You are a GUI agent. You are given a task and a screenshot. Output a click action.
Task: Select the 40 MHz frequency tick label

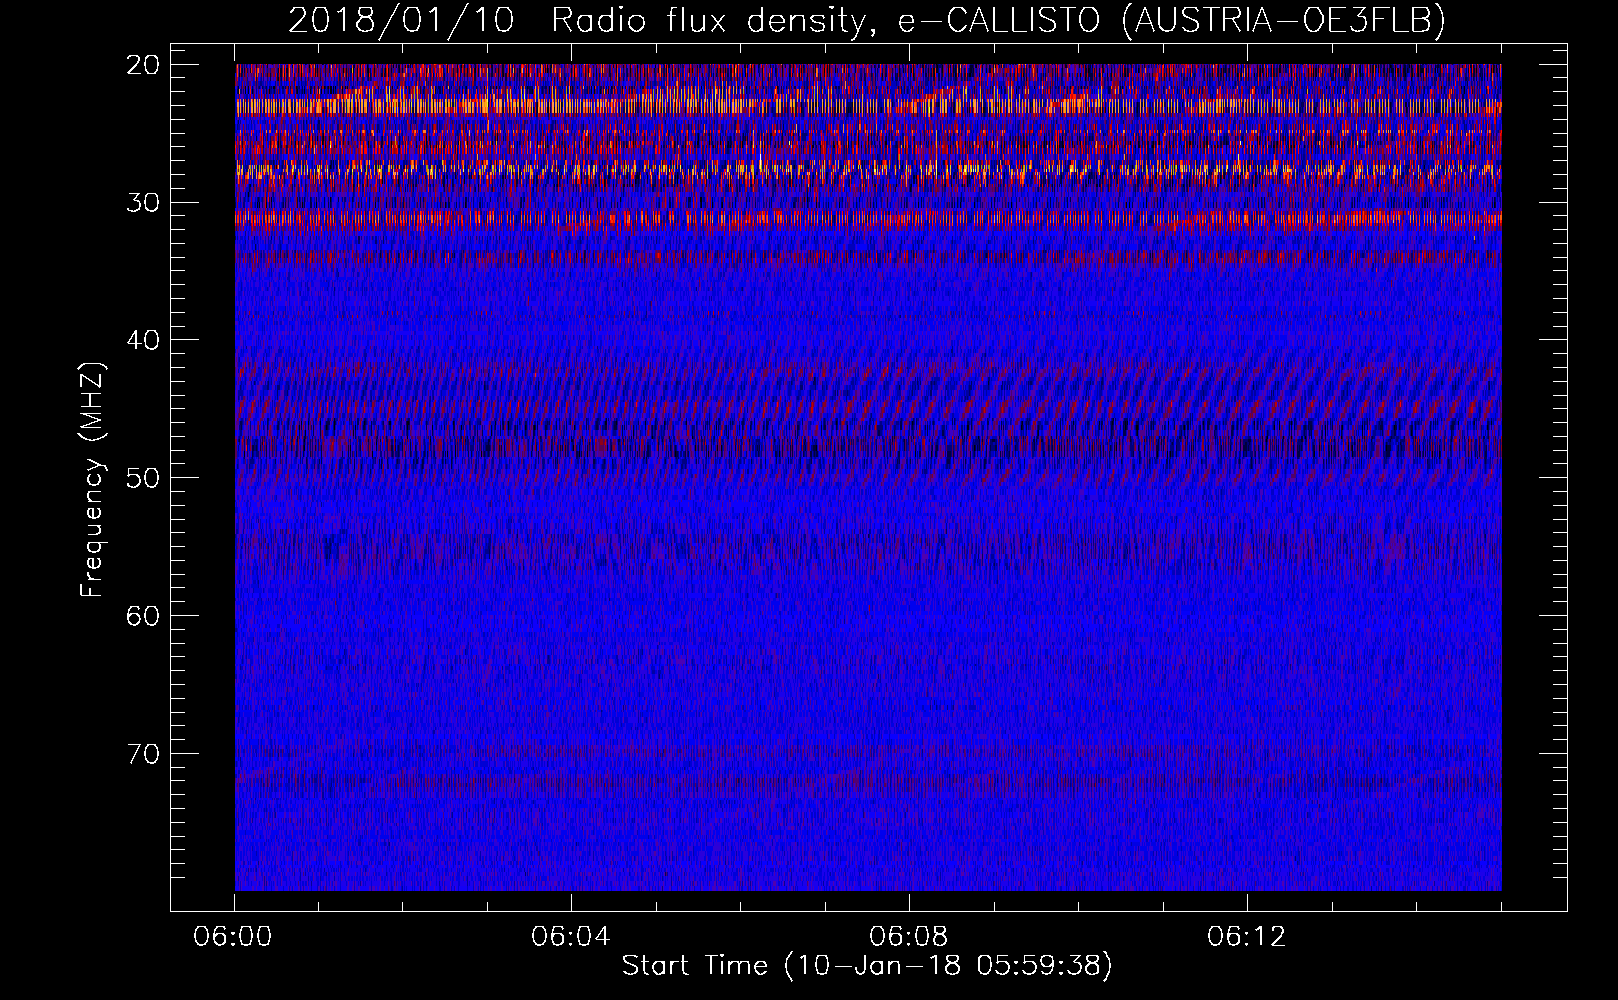pyautogui.click(x=144, y=340)
